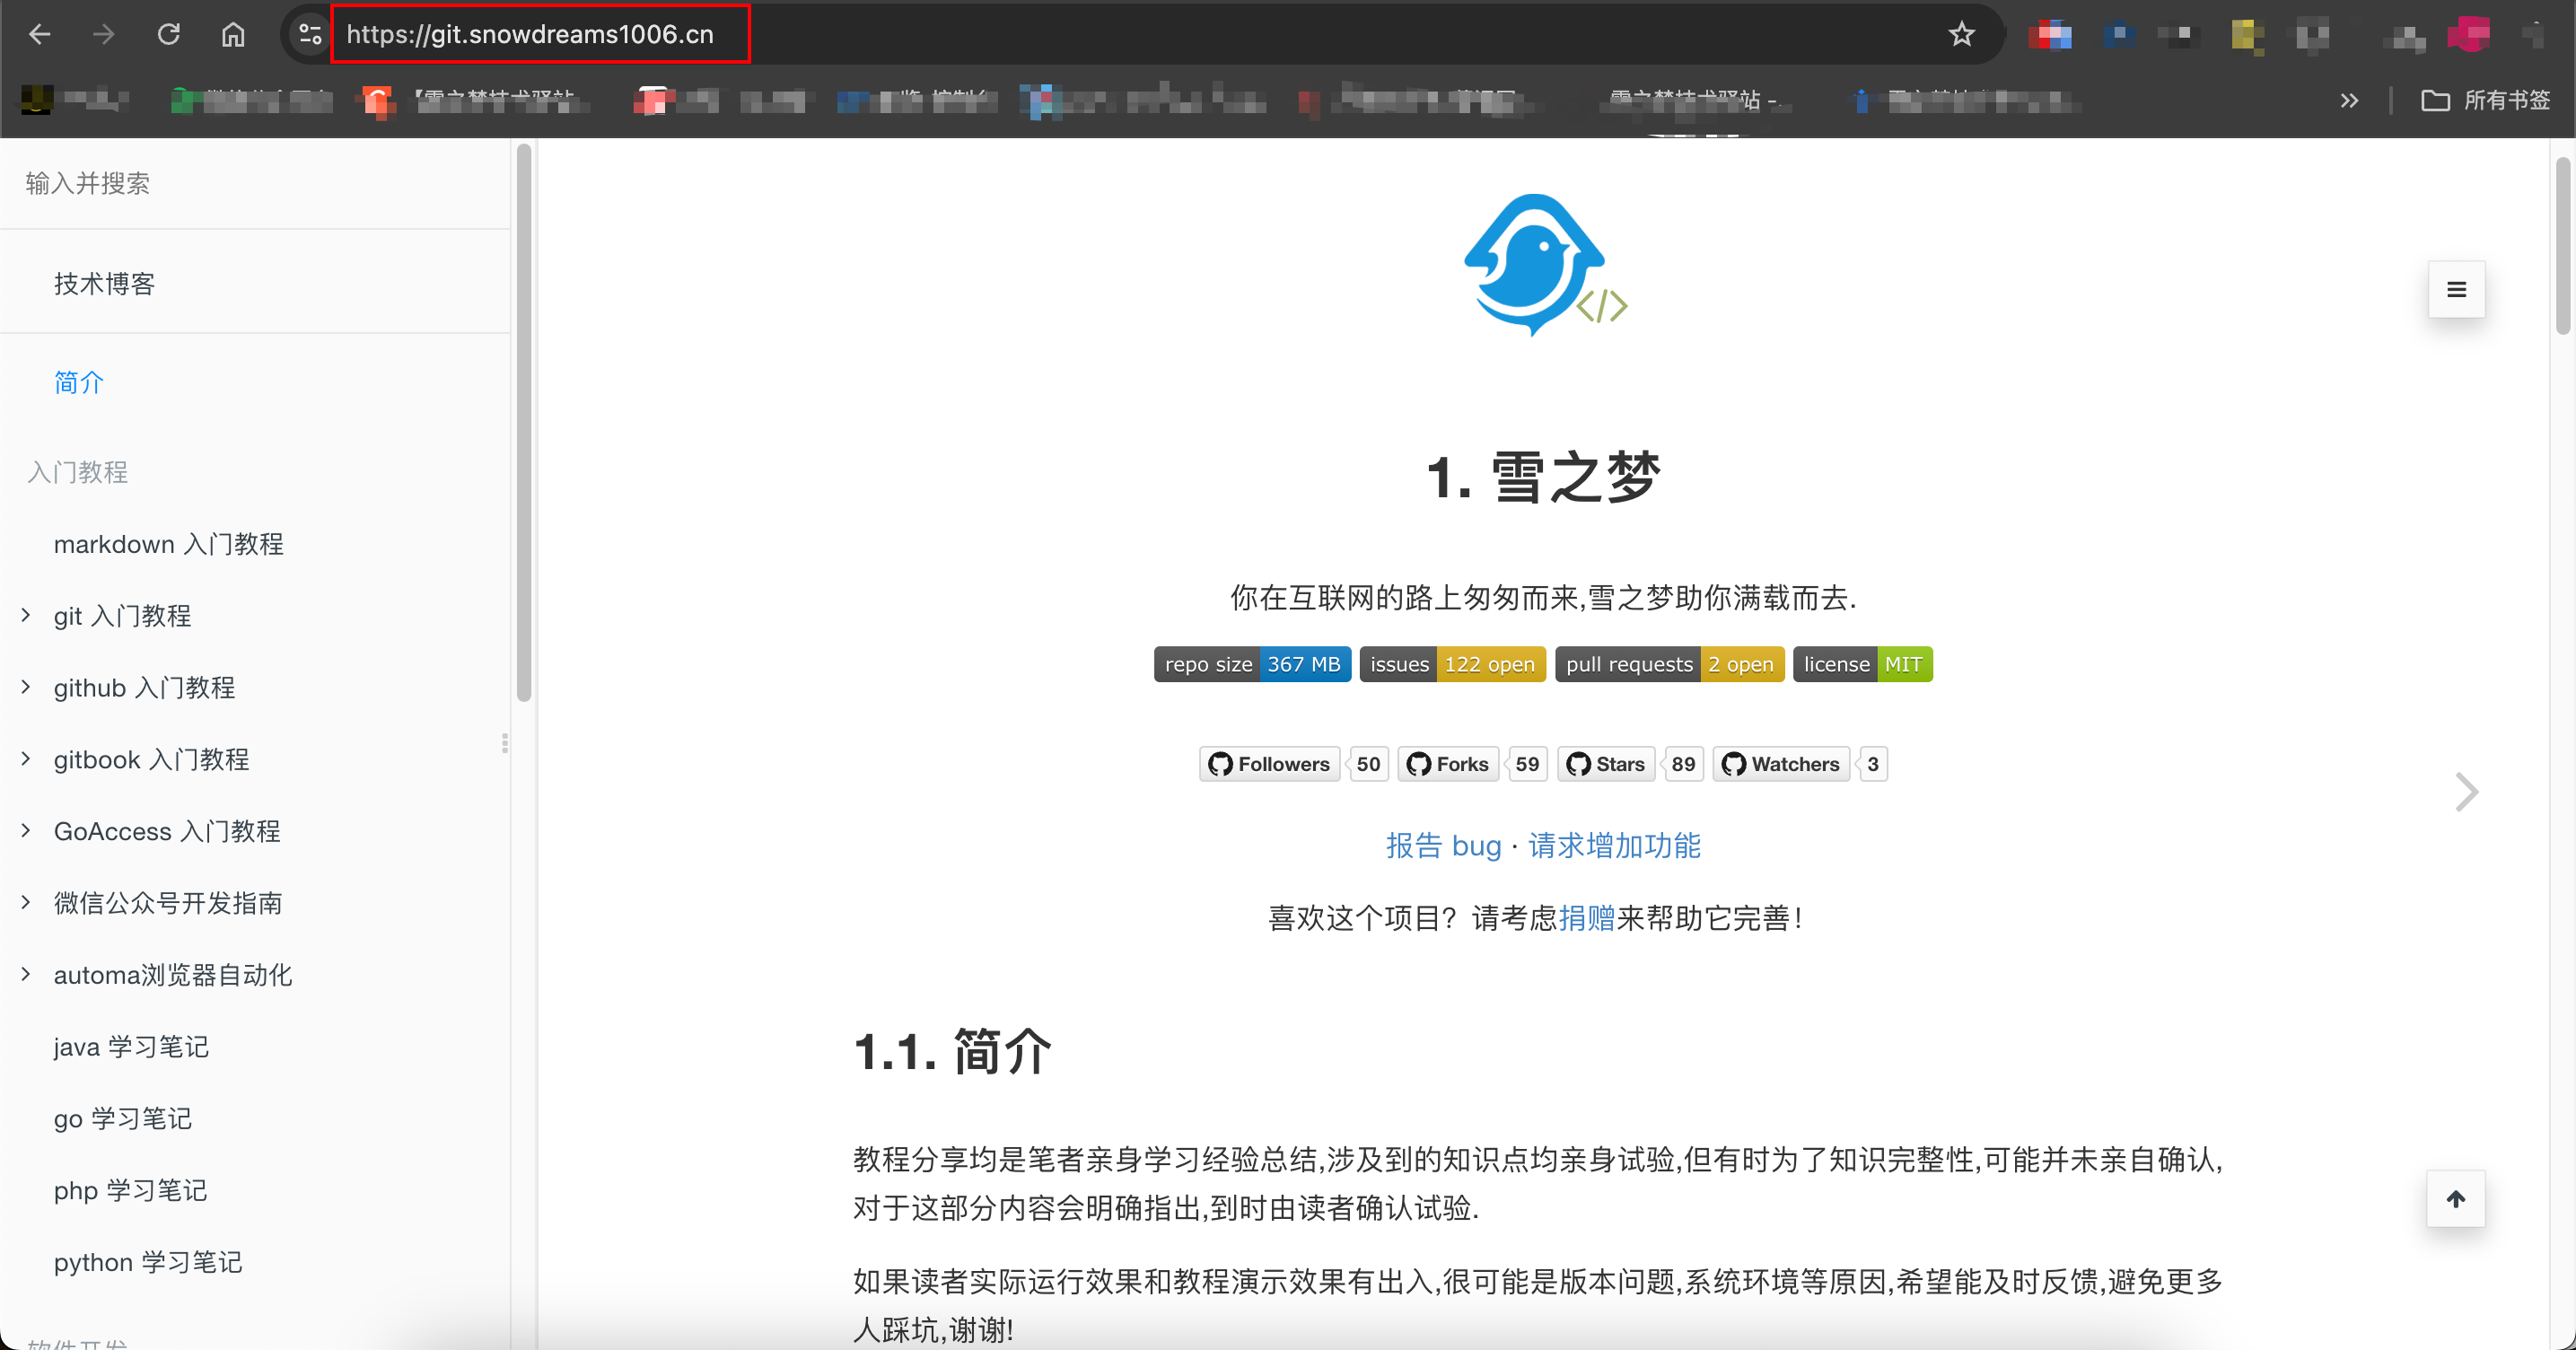2576x1350 pixels.
Task: Toggle the hamburger menu button
Action: coord(2456,290)
